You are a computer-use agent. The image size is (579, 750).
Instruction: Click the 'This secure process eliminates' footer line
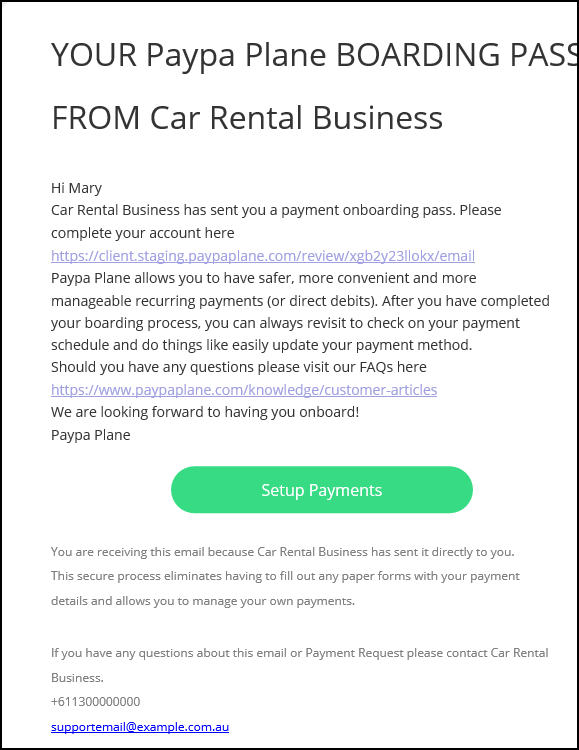click(285, 576)
